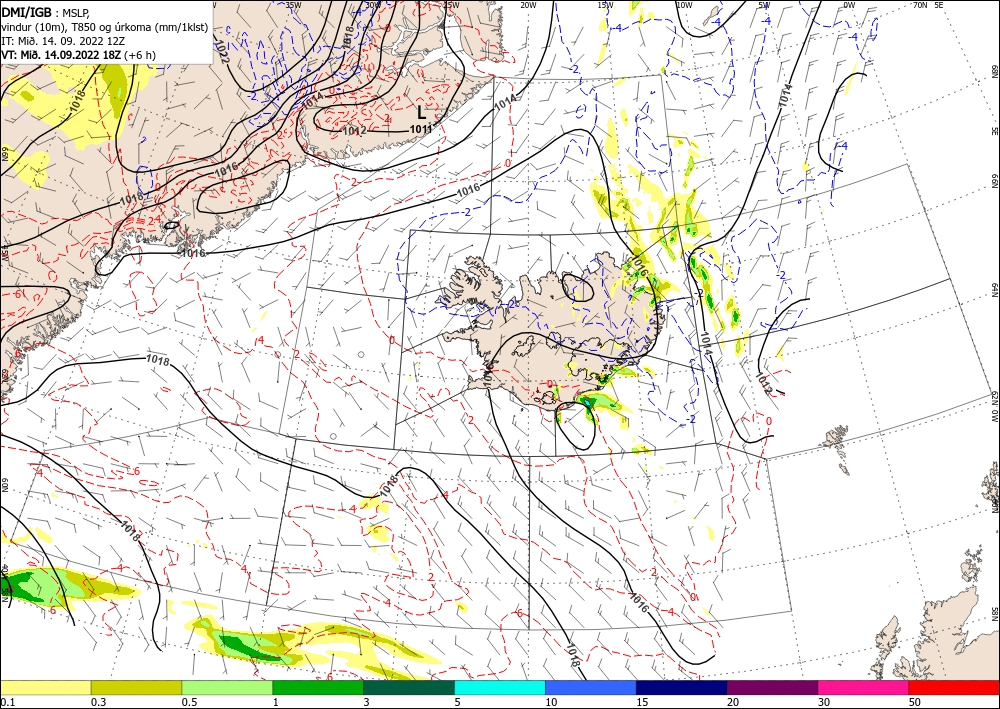The image size is (1000, 709).
Task: Select the red 50+ legend swatch
Action: click(954, 687)
